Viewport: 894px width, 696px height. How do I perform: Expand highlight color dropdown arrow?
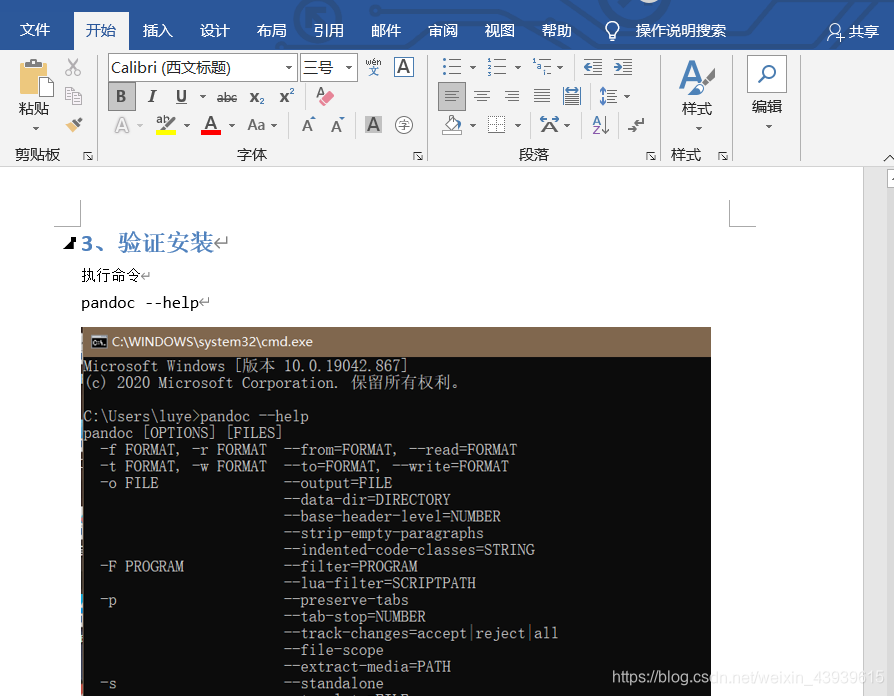coord(186,125)
